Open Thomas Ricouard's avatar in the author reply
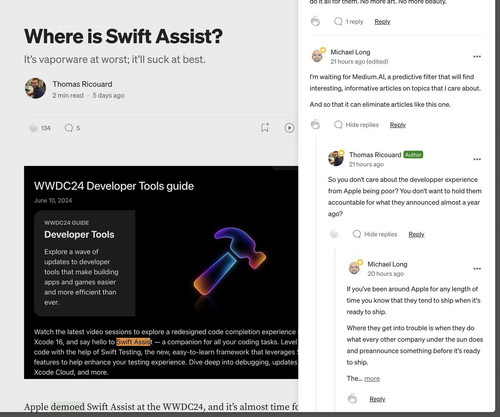The height and width of the screenshot is (417, 500). (336, 158)
